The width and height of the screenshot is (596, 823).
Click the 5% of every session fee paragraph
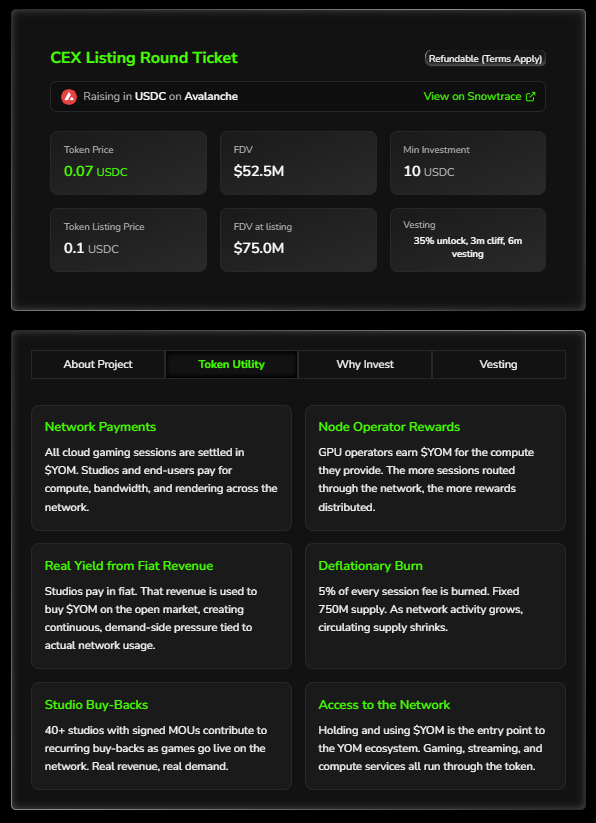pyautogui.click(x=421, y=609)
